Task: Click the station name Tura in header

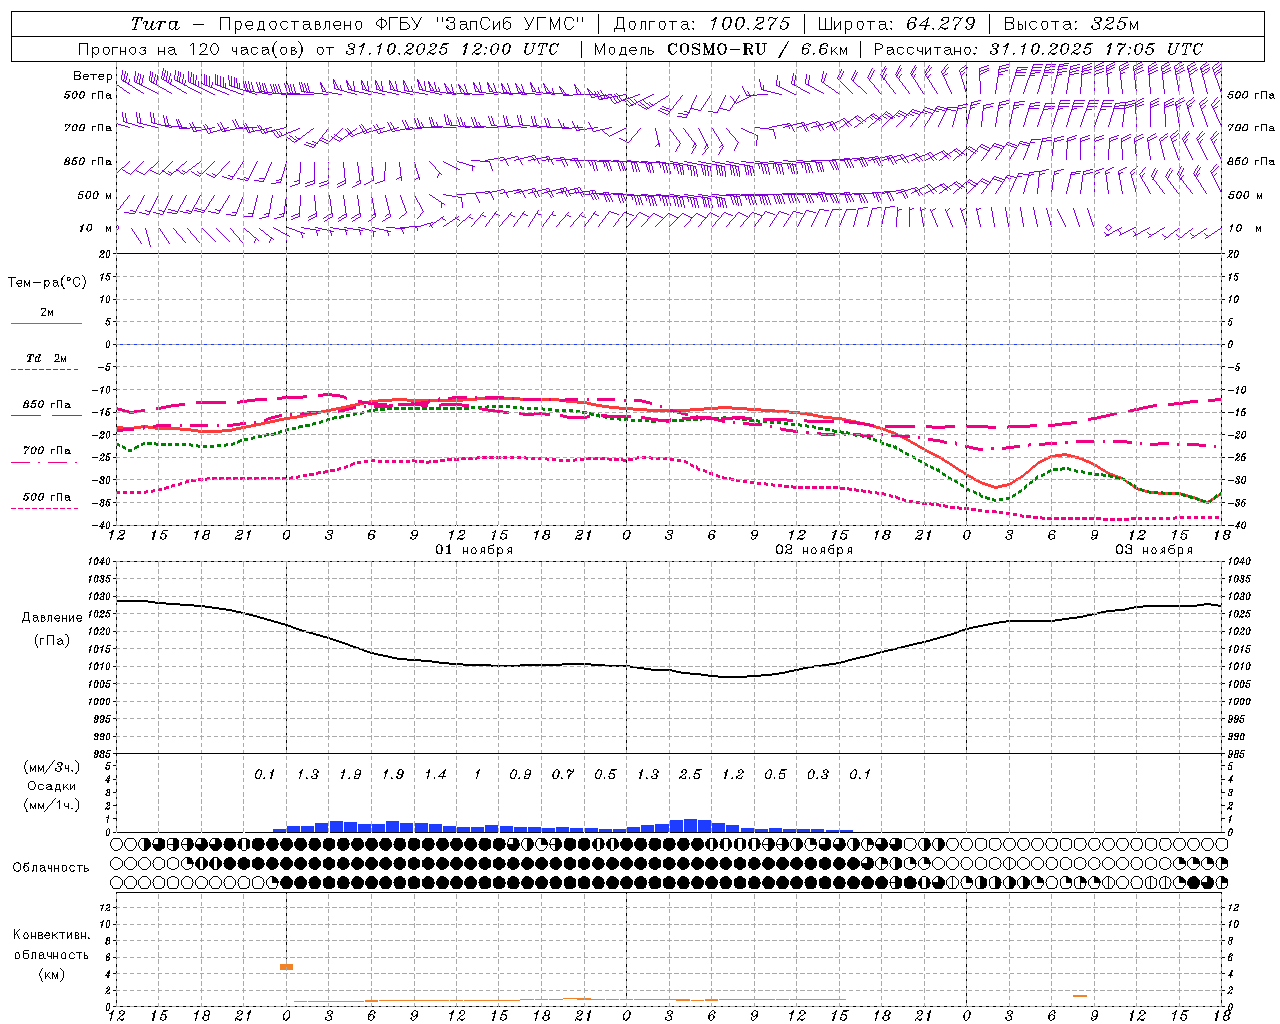Action: [x=155, y=24]
